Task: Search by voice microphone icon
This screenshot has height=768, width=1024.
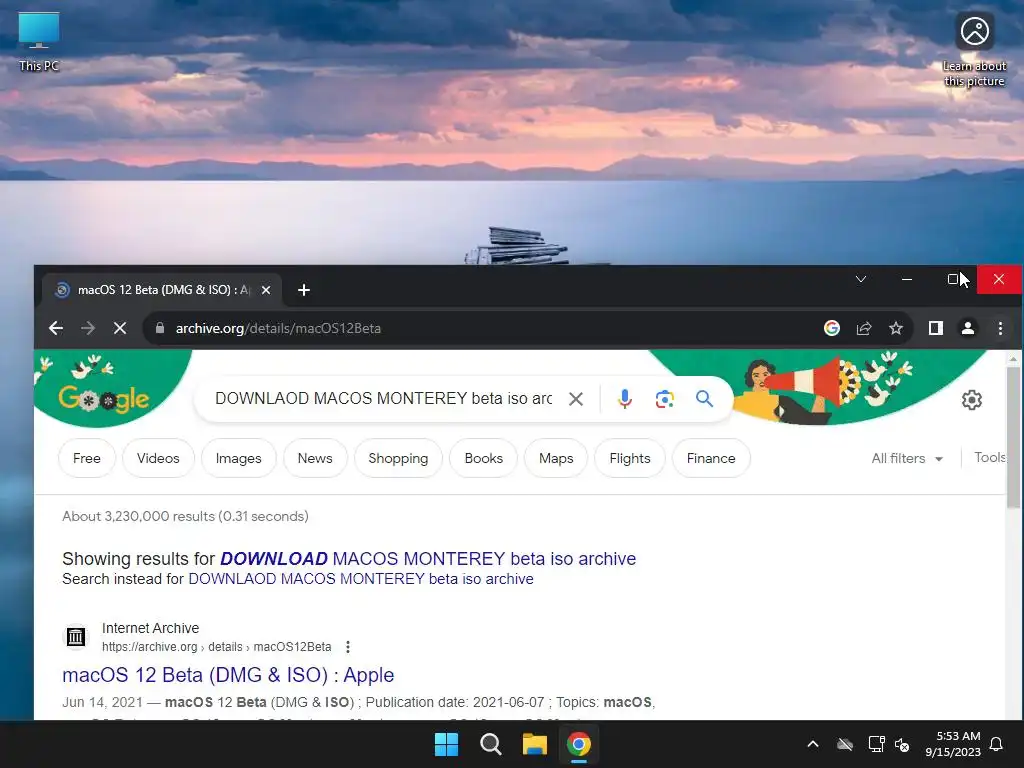Action: 624,398
